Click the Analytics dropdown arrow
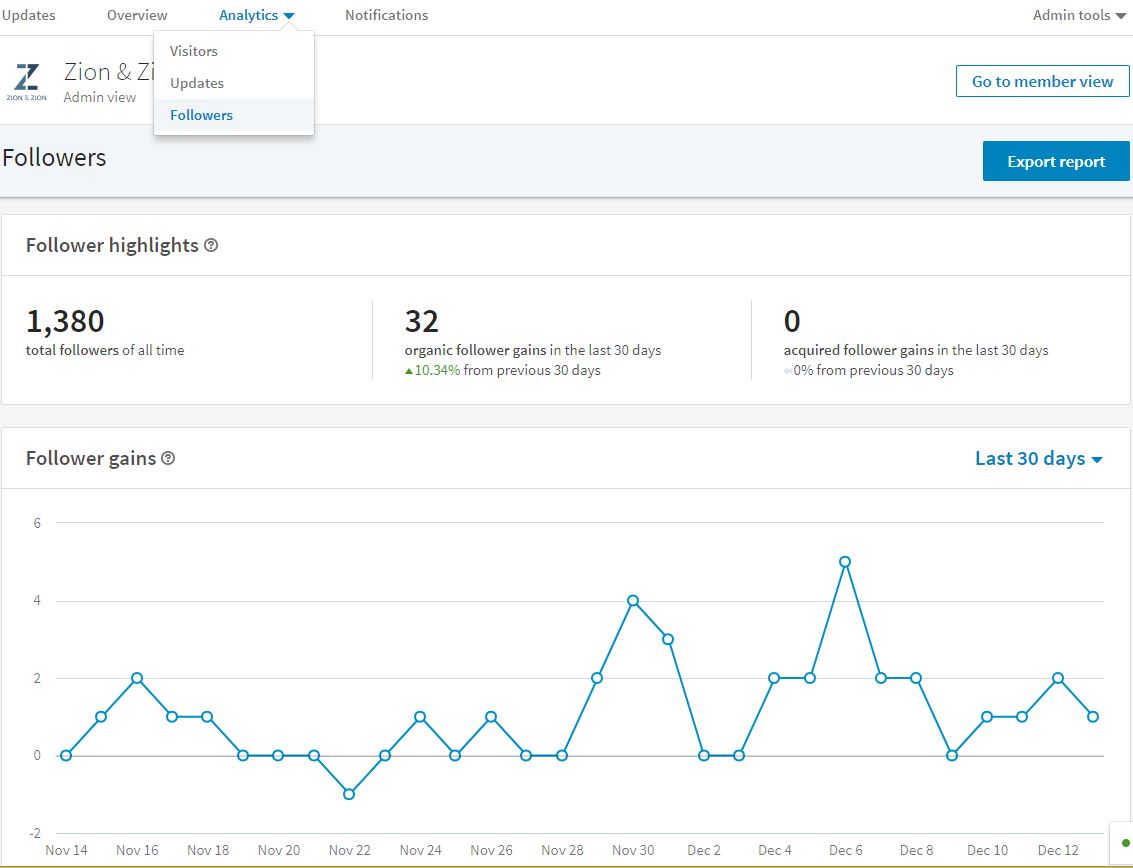Image resolution: width=1133 pixels, height=868 pixels. click(x=289, y=15)
